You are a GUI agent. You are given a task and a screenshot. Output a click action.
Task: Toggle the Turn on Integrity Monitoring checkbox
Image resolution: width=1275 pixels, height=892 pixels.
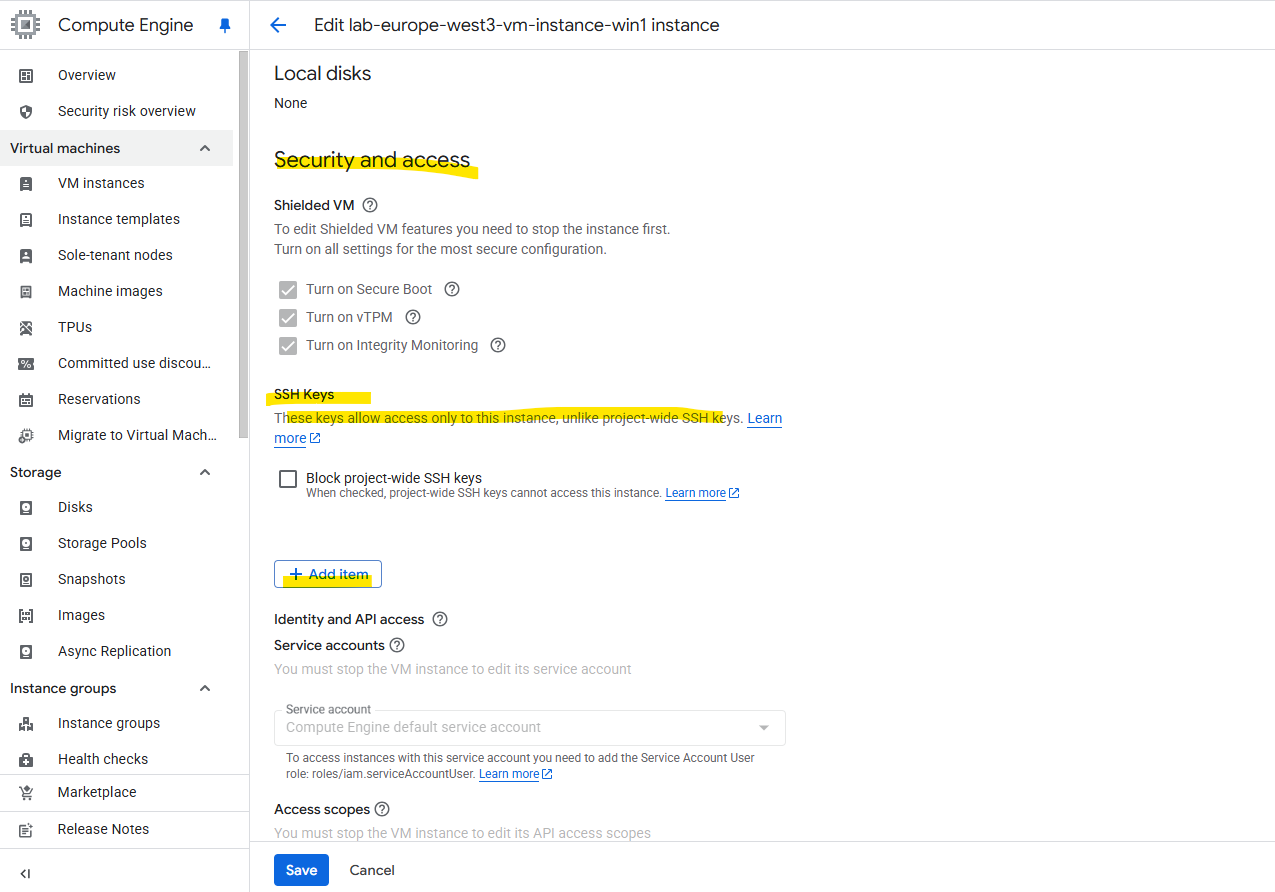(288, 346)
